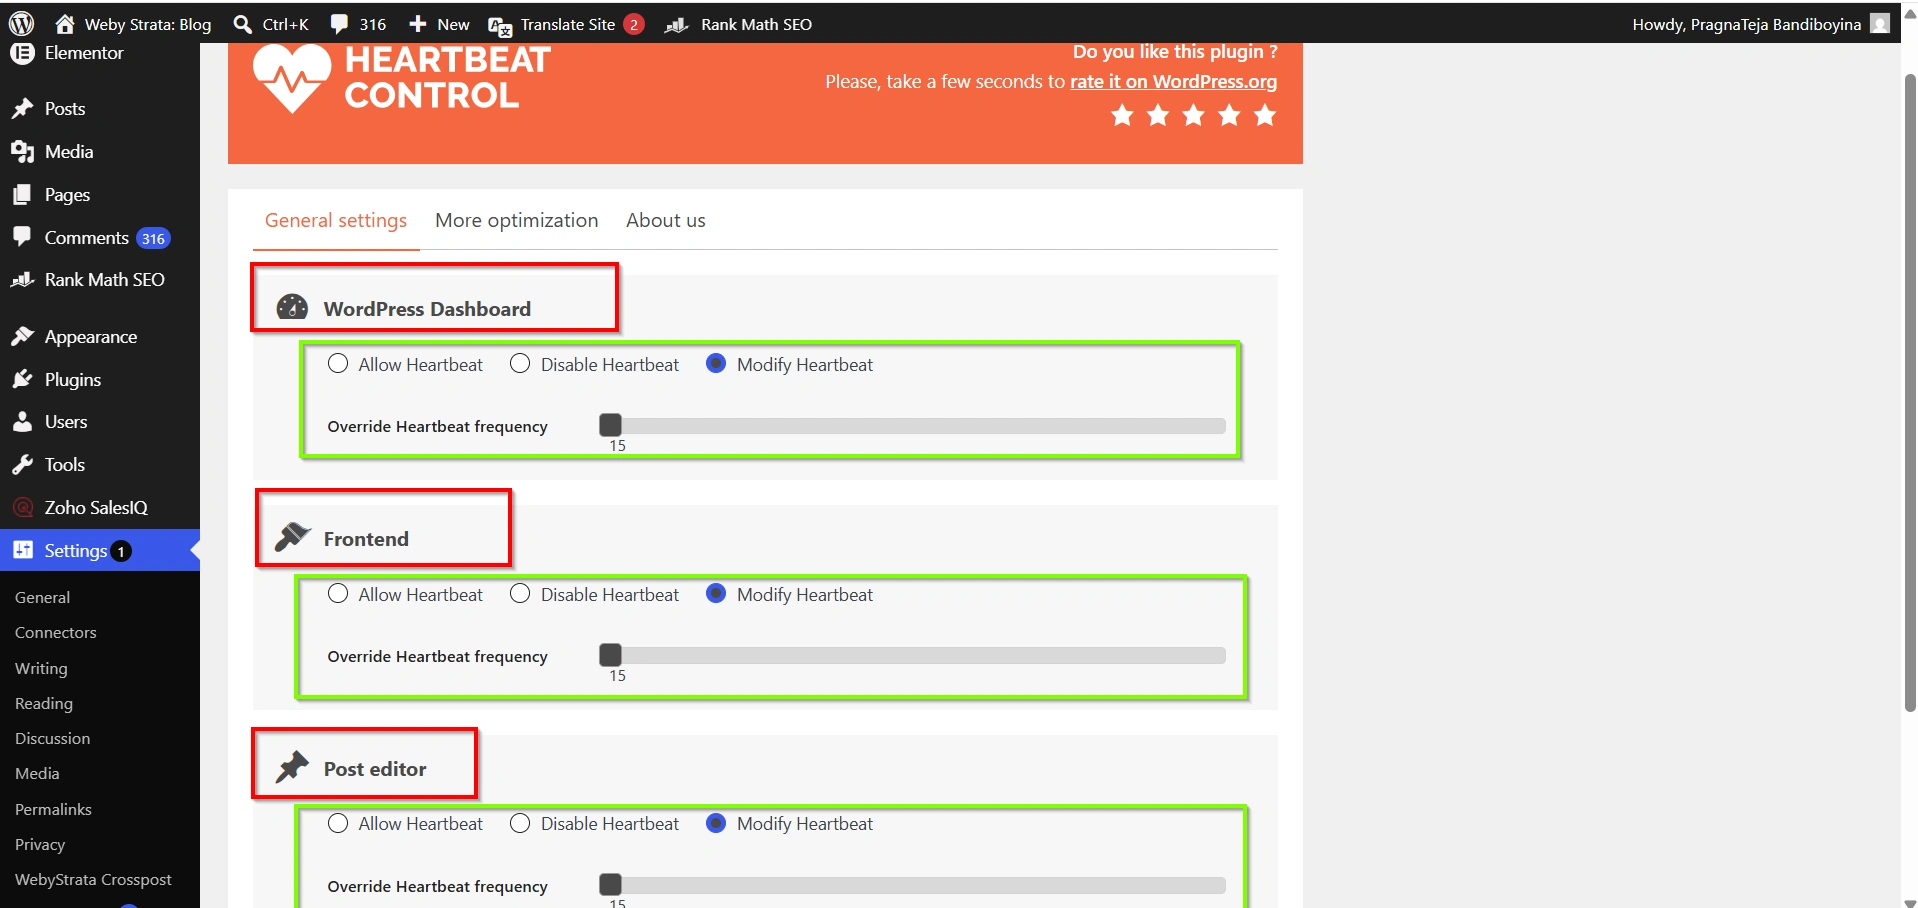Viewport: 1918px width, 908px height.
Task: Open the General settings submenu item
Action: click(x=42, y=597)
